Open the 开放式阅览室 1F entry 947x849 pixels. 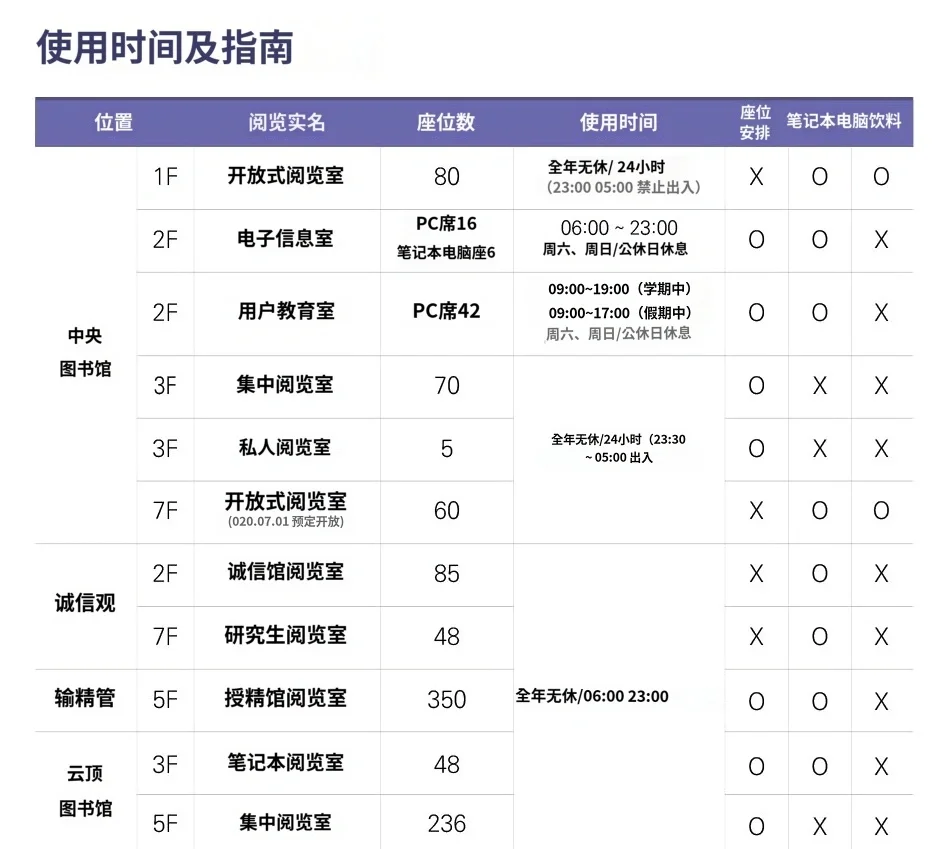click(286, 177)
